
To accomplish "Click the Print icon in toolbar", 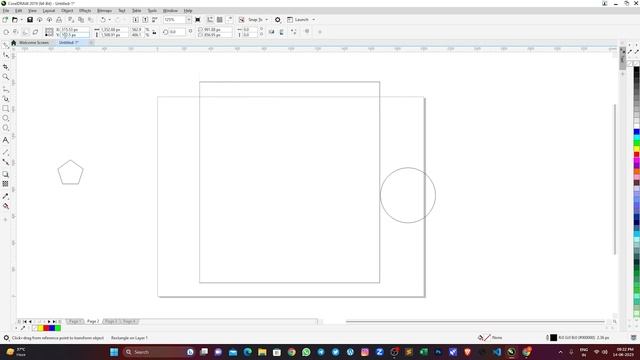I will 59,20.
